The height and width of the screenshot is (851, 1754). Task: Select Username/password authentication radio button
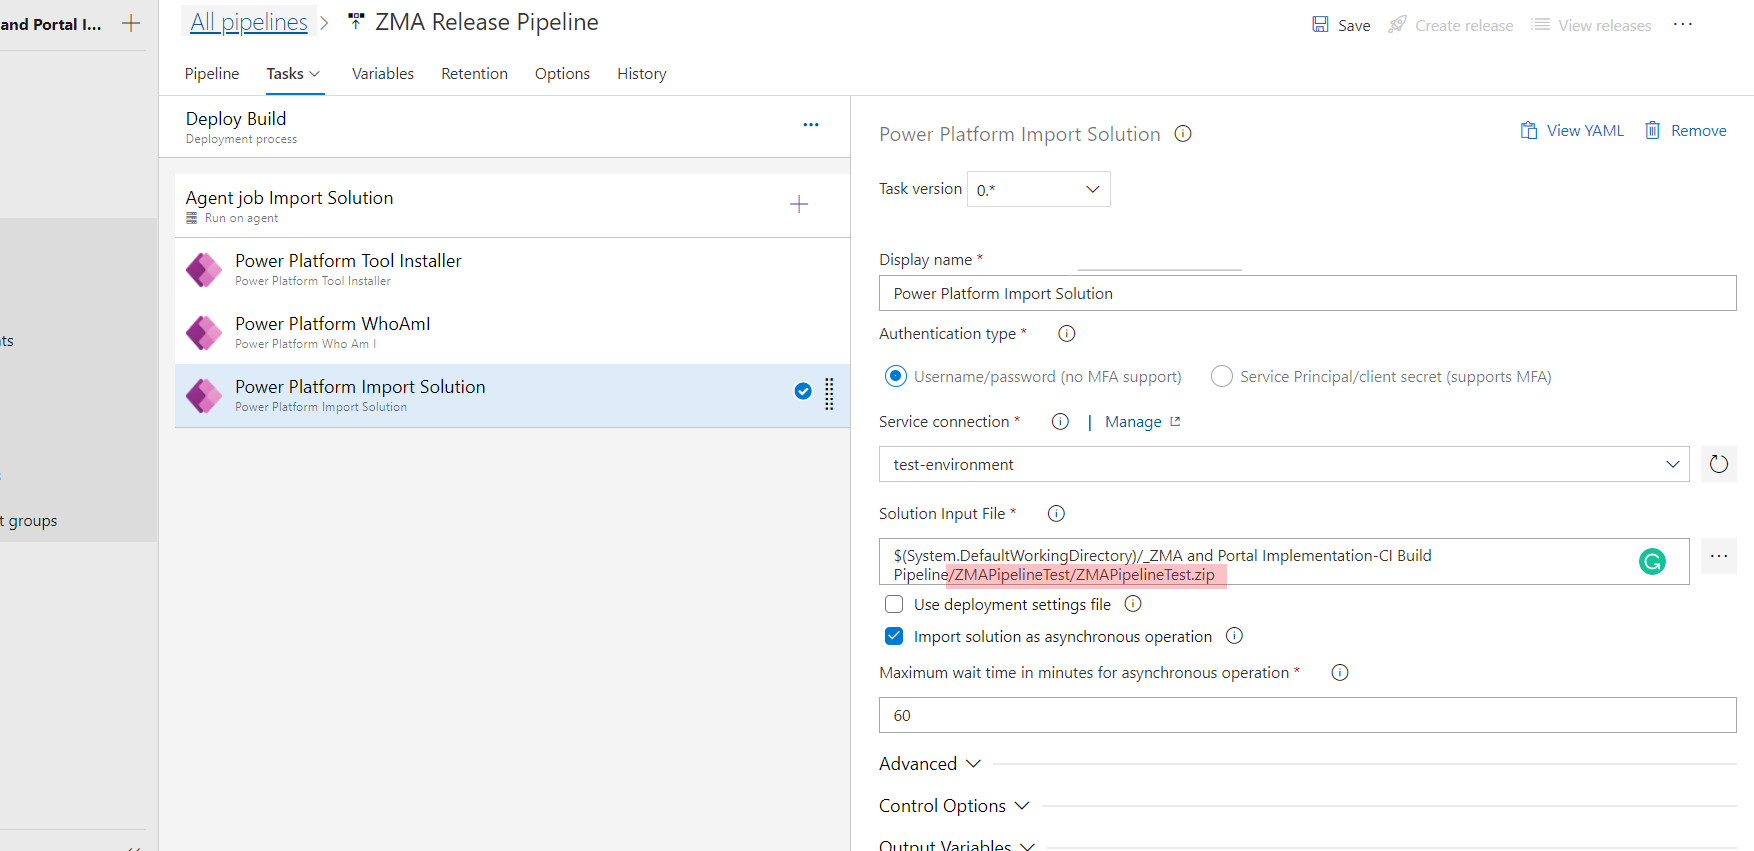click(x=895, y=377)
